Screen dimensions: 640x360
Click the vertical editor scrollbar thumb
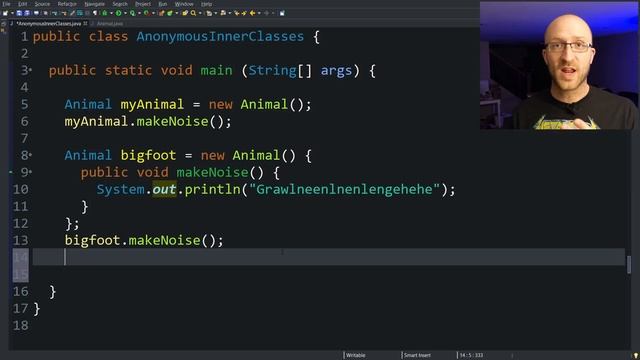pyautogui.click(x=629, y=264)
